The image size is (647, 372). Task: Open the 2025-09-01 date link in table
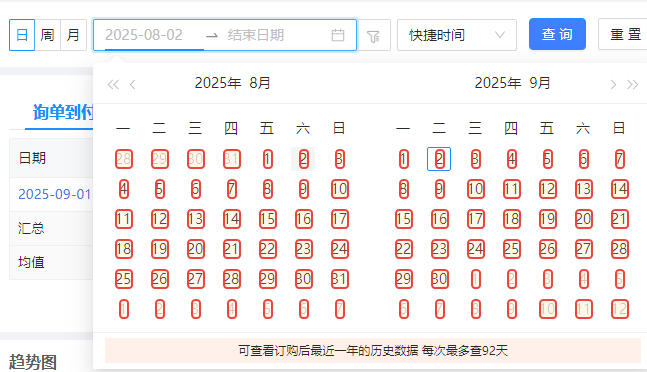pos(55,194)
